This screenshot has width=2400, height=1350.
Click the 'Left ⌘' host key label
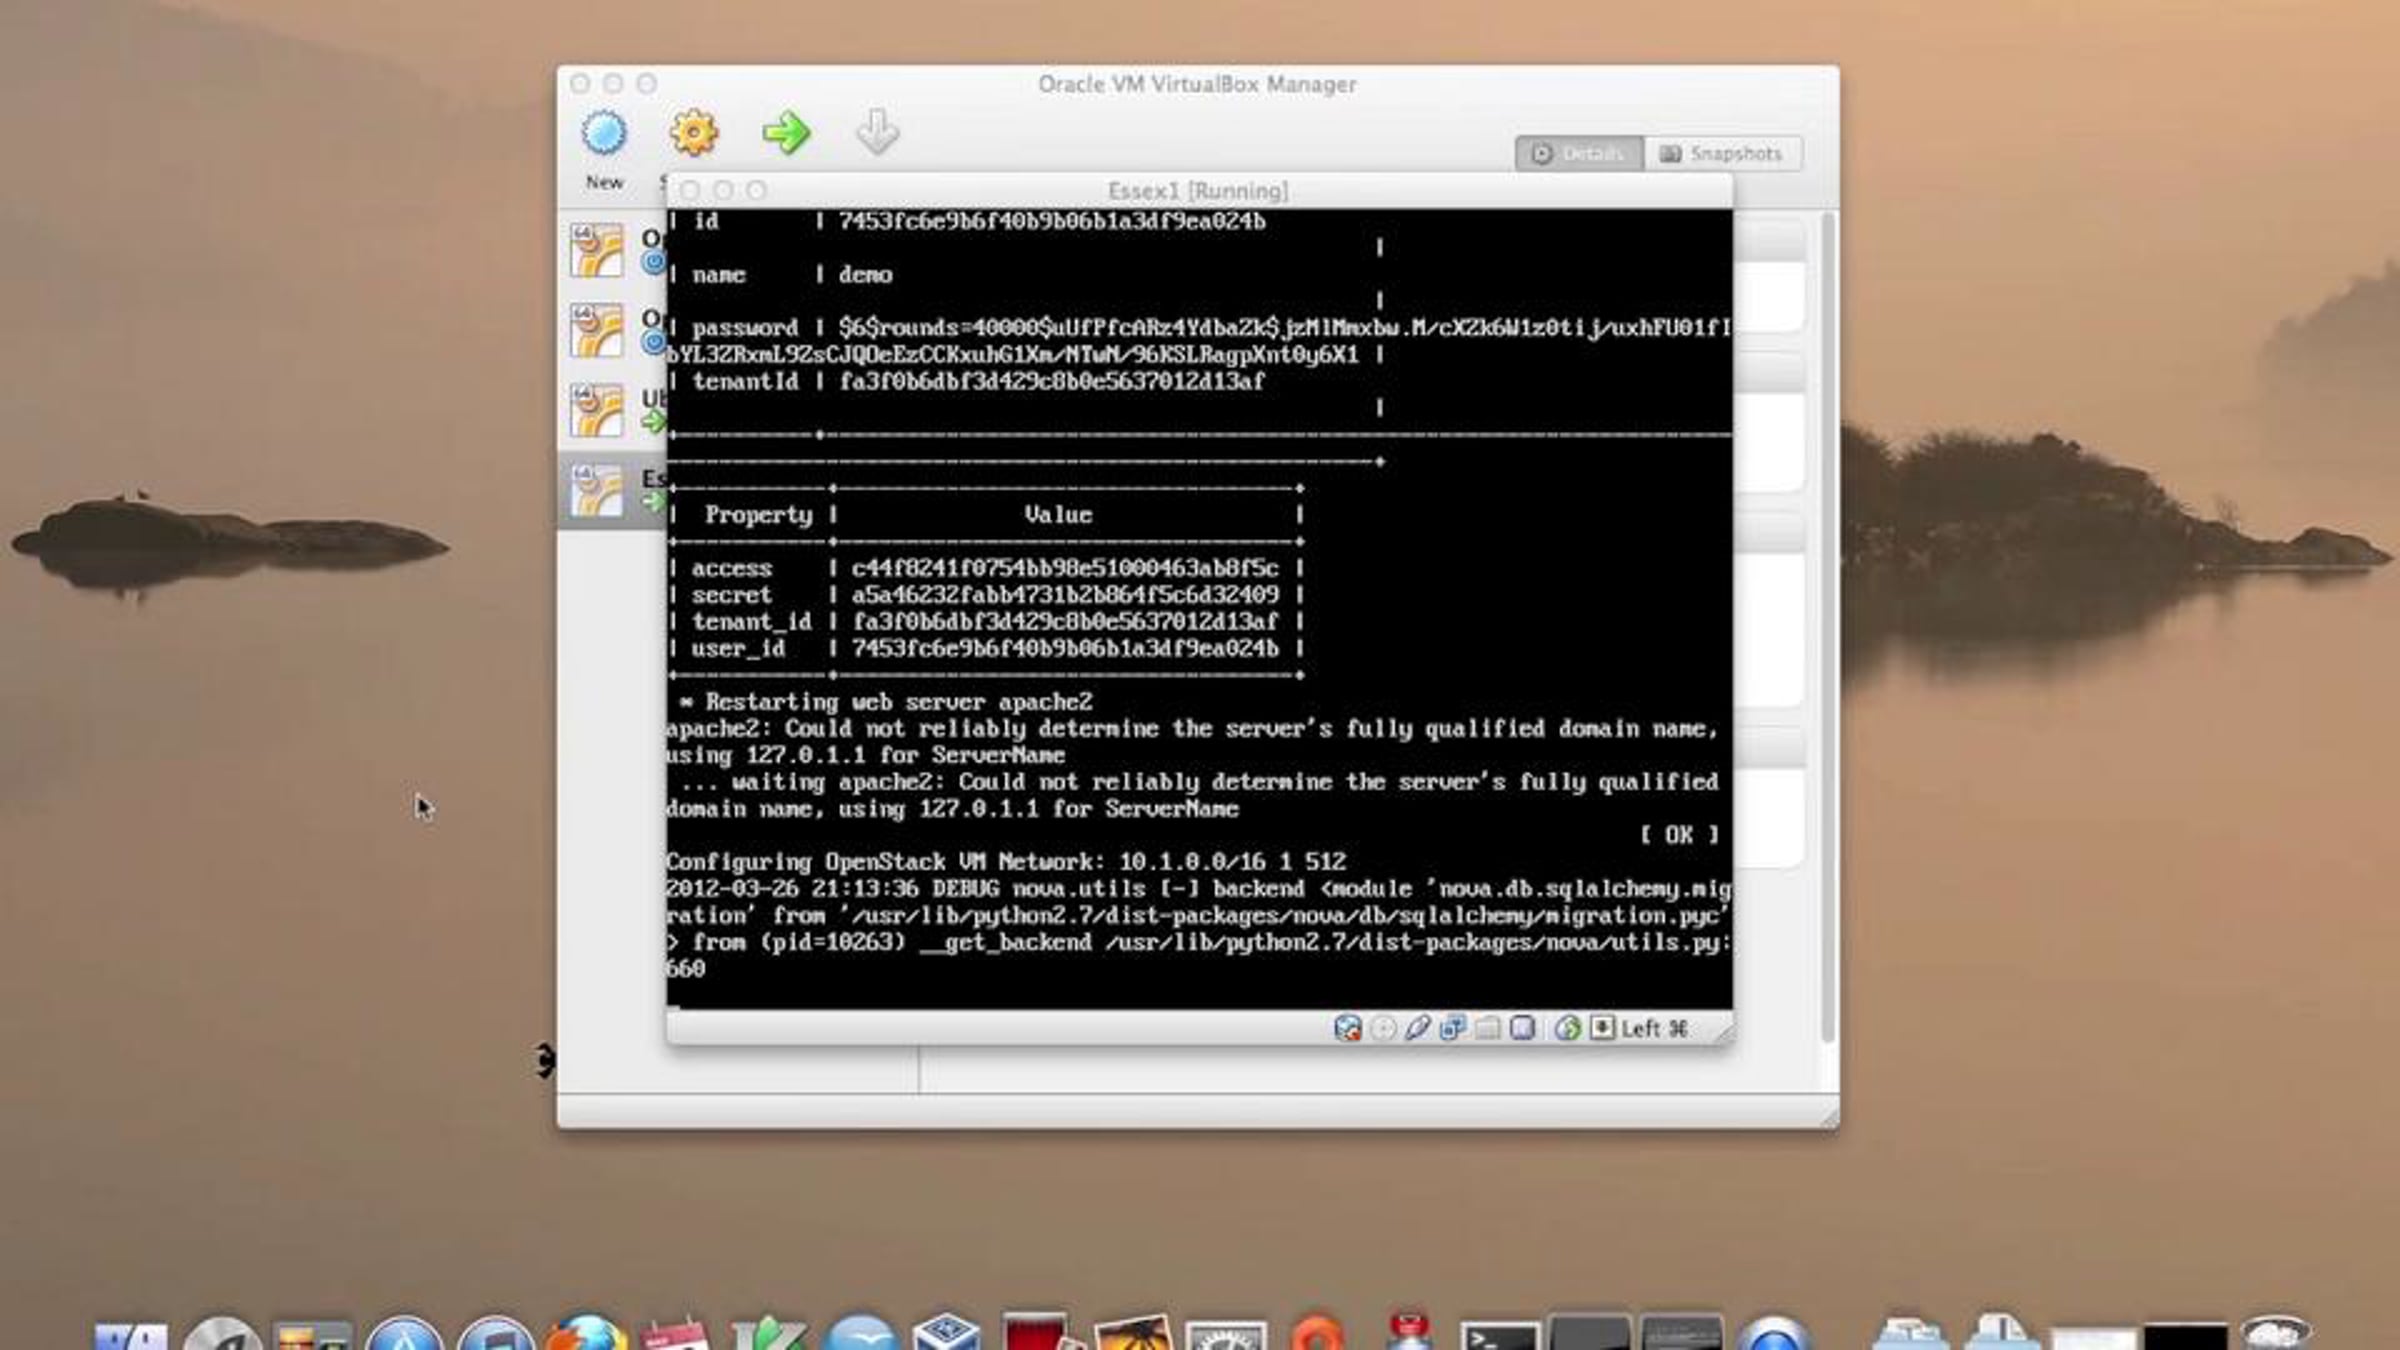[1655, 1028]
